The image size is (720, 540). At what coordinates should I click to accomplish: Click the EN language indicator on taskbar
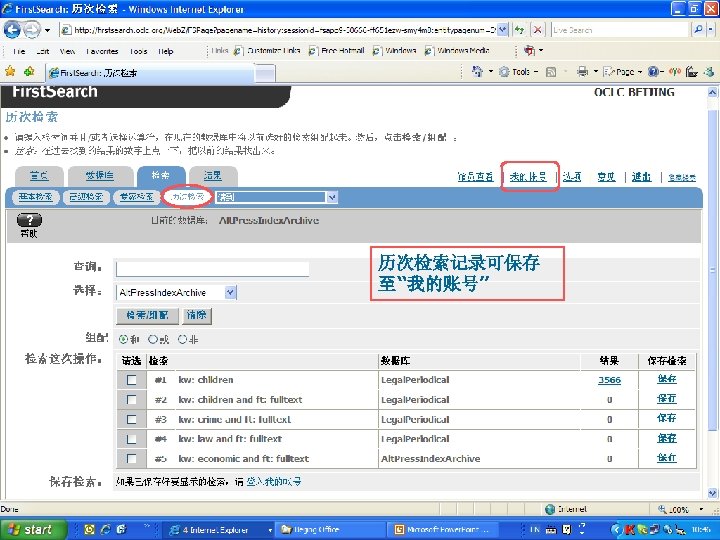click(535, 529)
